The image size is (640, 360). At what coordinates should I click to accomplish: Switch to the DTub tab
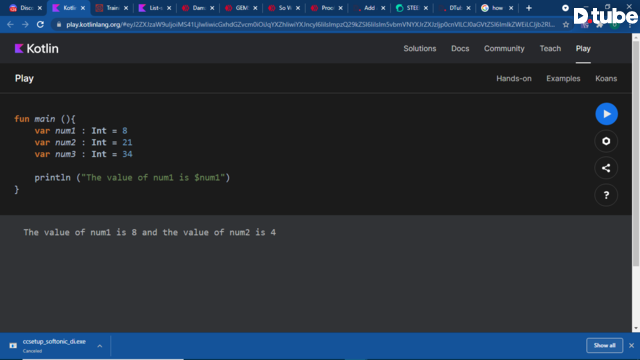tap(454, 8)
